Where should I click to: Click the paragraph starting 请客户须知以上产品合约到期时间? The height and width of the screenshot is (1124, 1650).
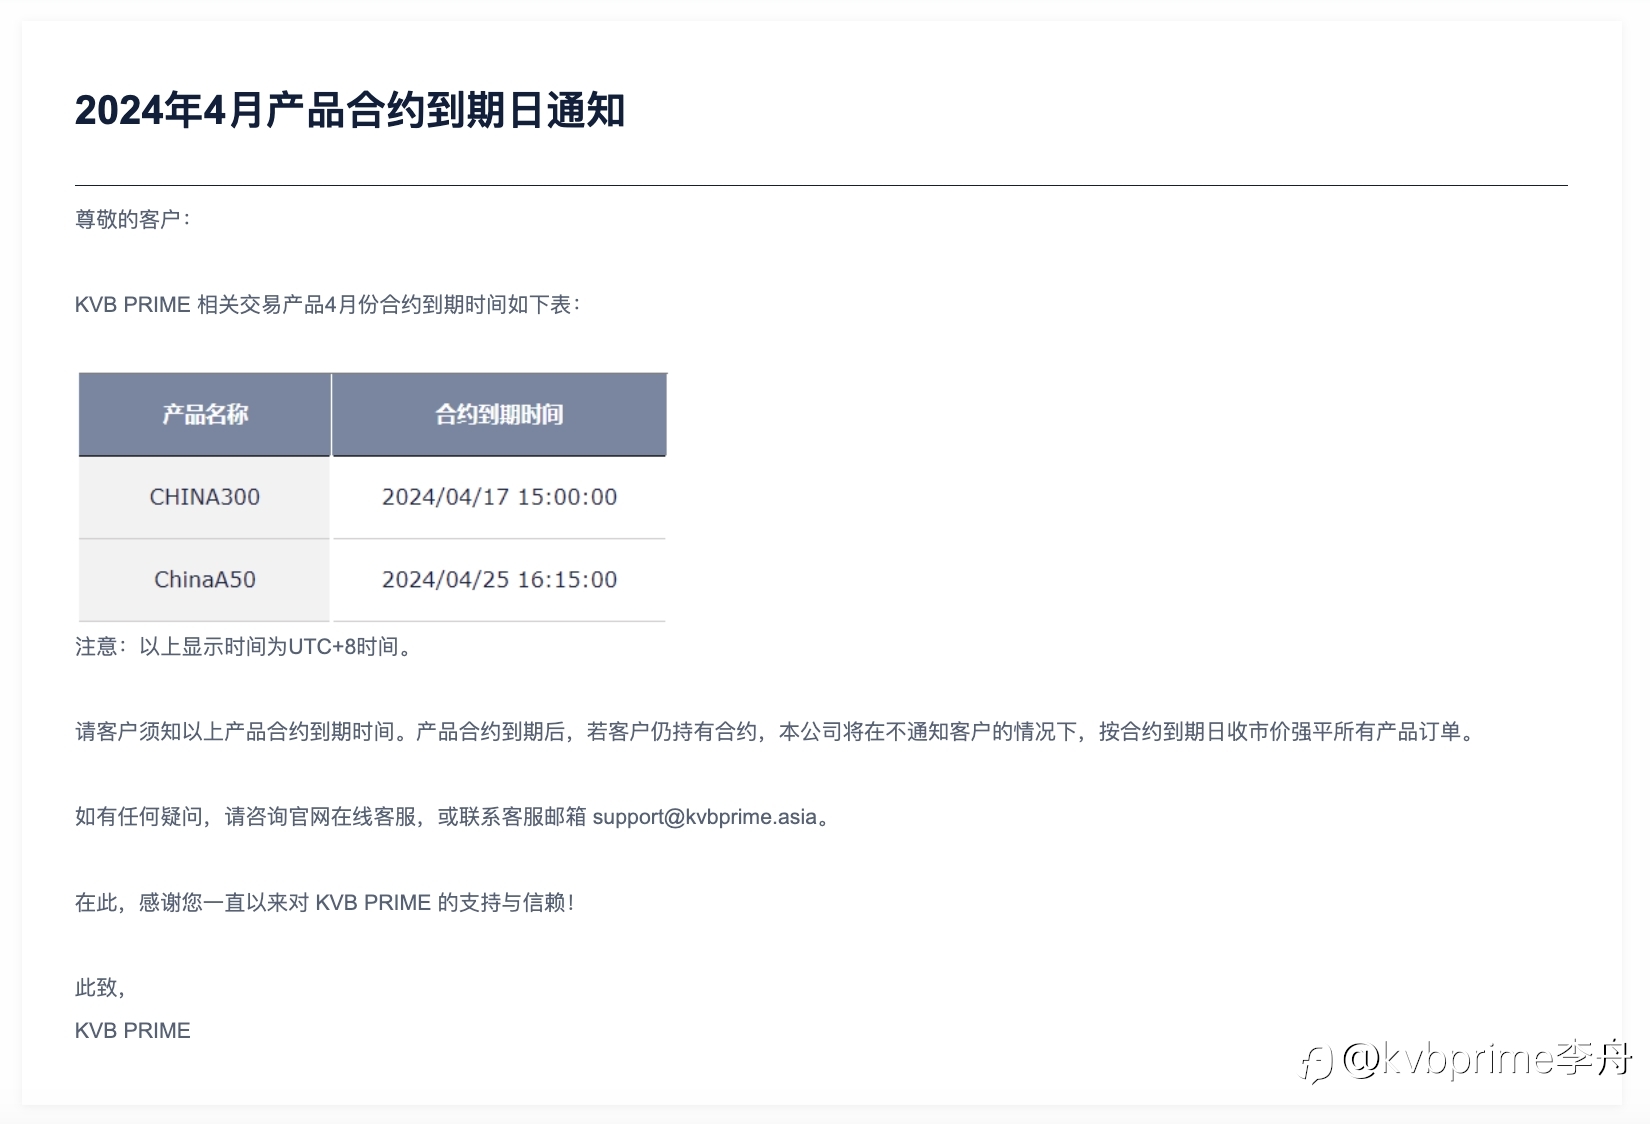click(777, 732)
